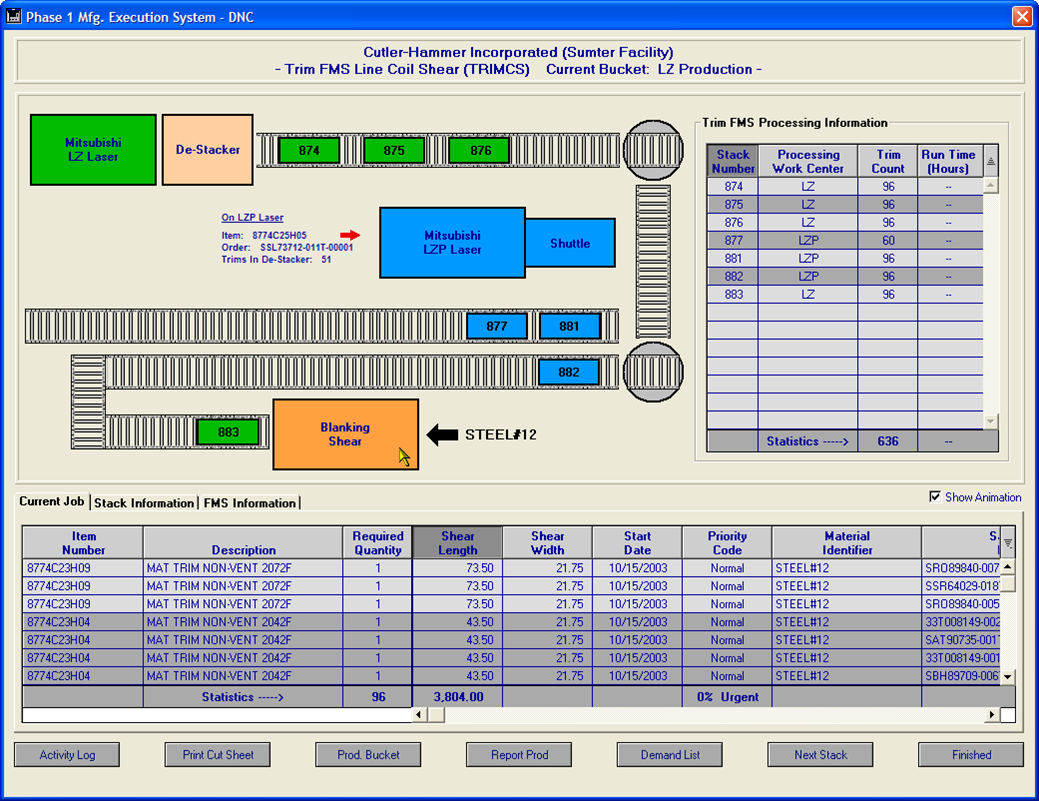Select stack 881 row in processing table
Image resolution: width=1039 pixels, height=801 pixels.
845,258
